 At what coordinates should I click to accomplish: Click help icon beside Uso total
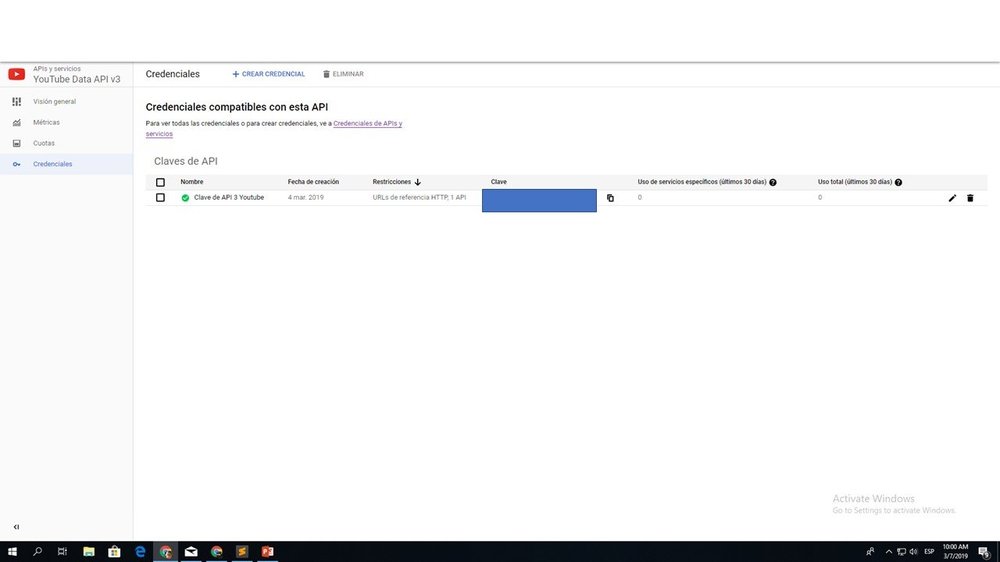pos(899,182)
